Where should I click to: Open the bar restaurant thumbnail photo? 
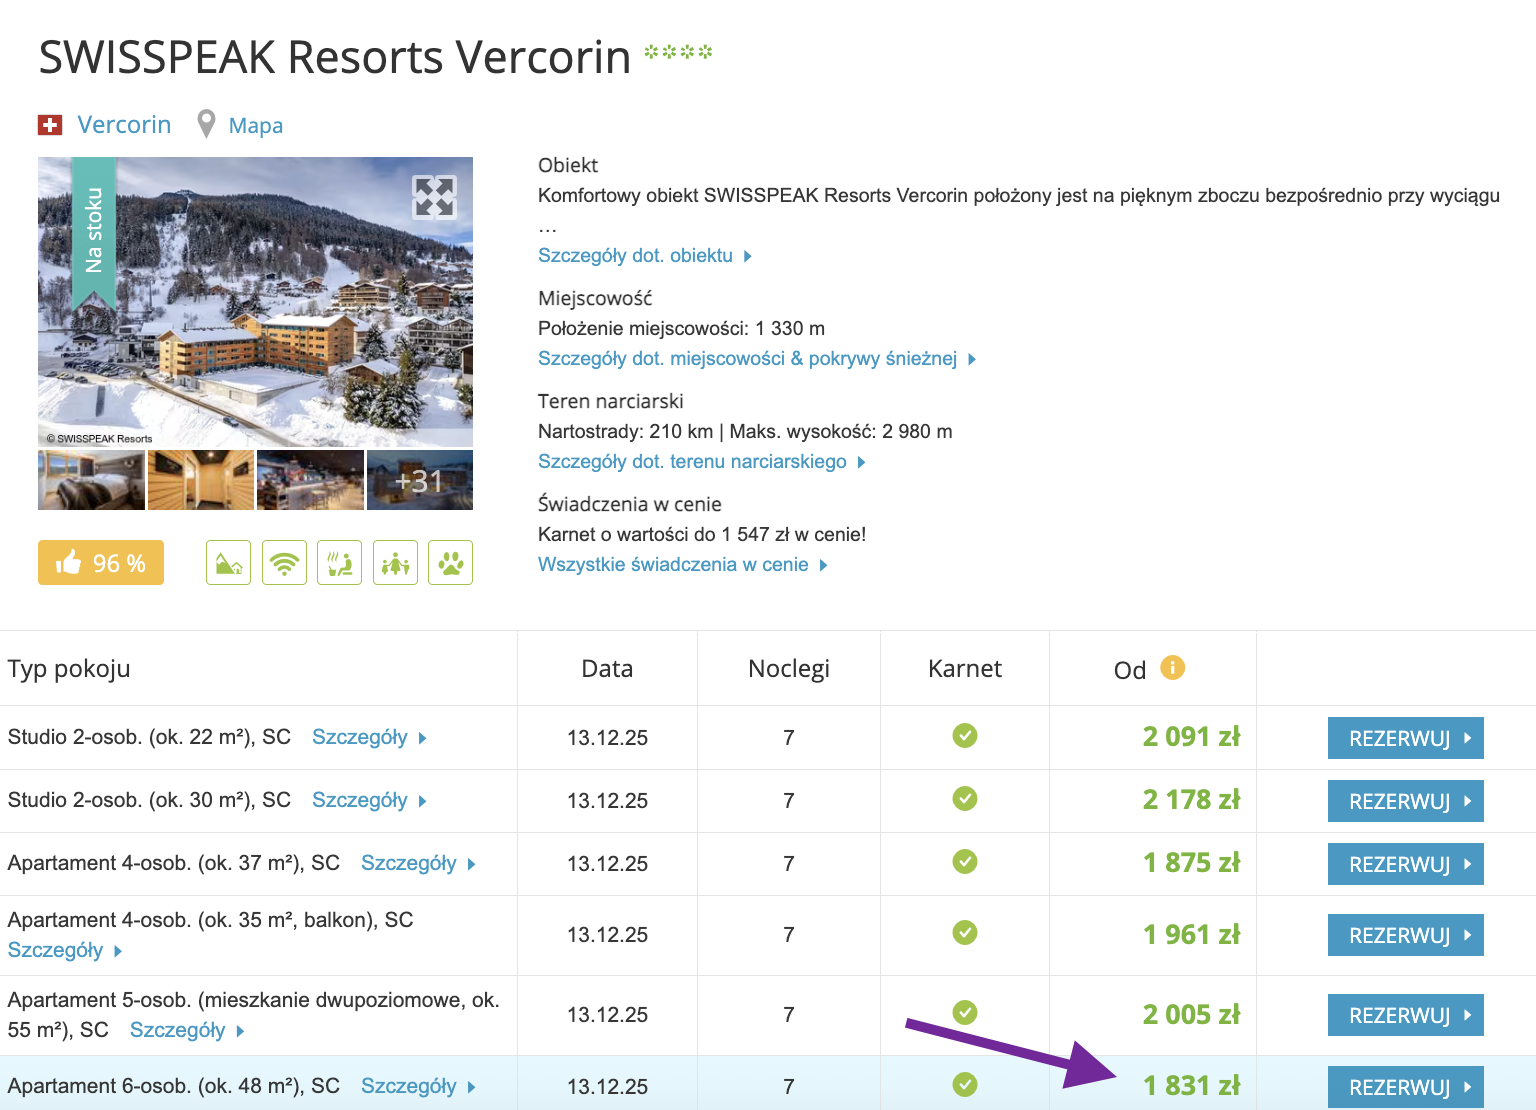click(x=310, y=480)
